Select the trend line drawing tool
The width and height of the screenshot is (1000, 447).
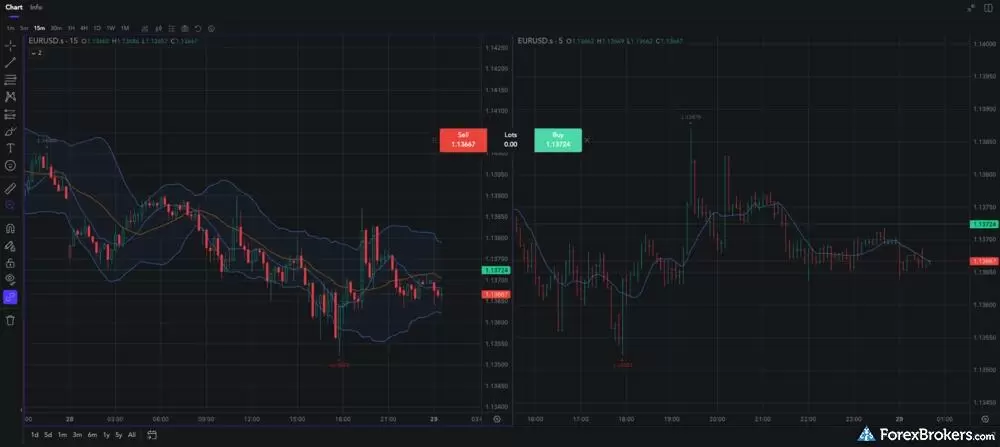click(x=10, y=62)
